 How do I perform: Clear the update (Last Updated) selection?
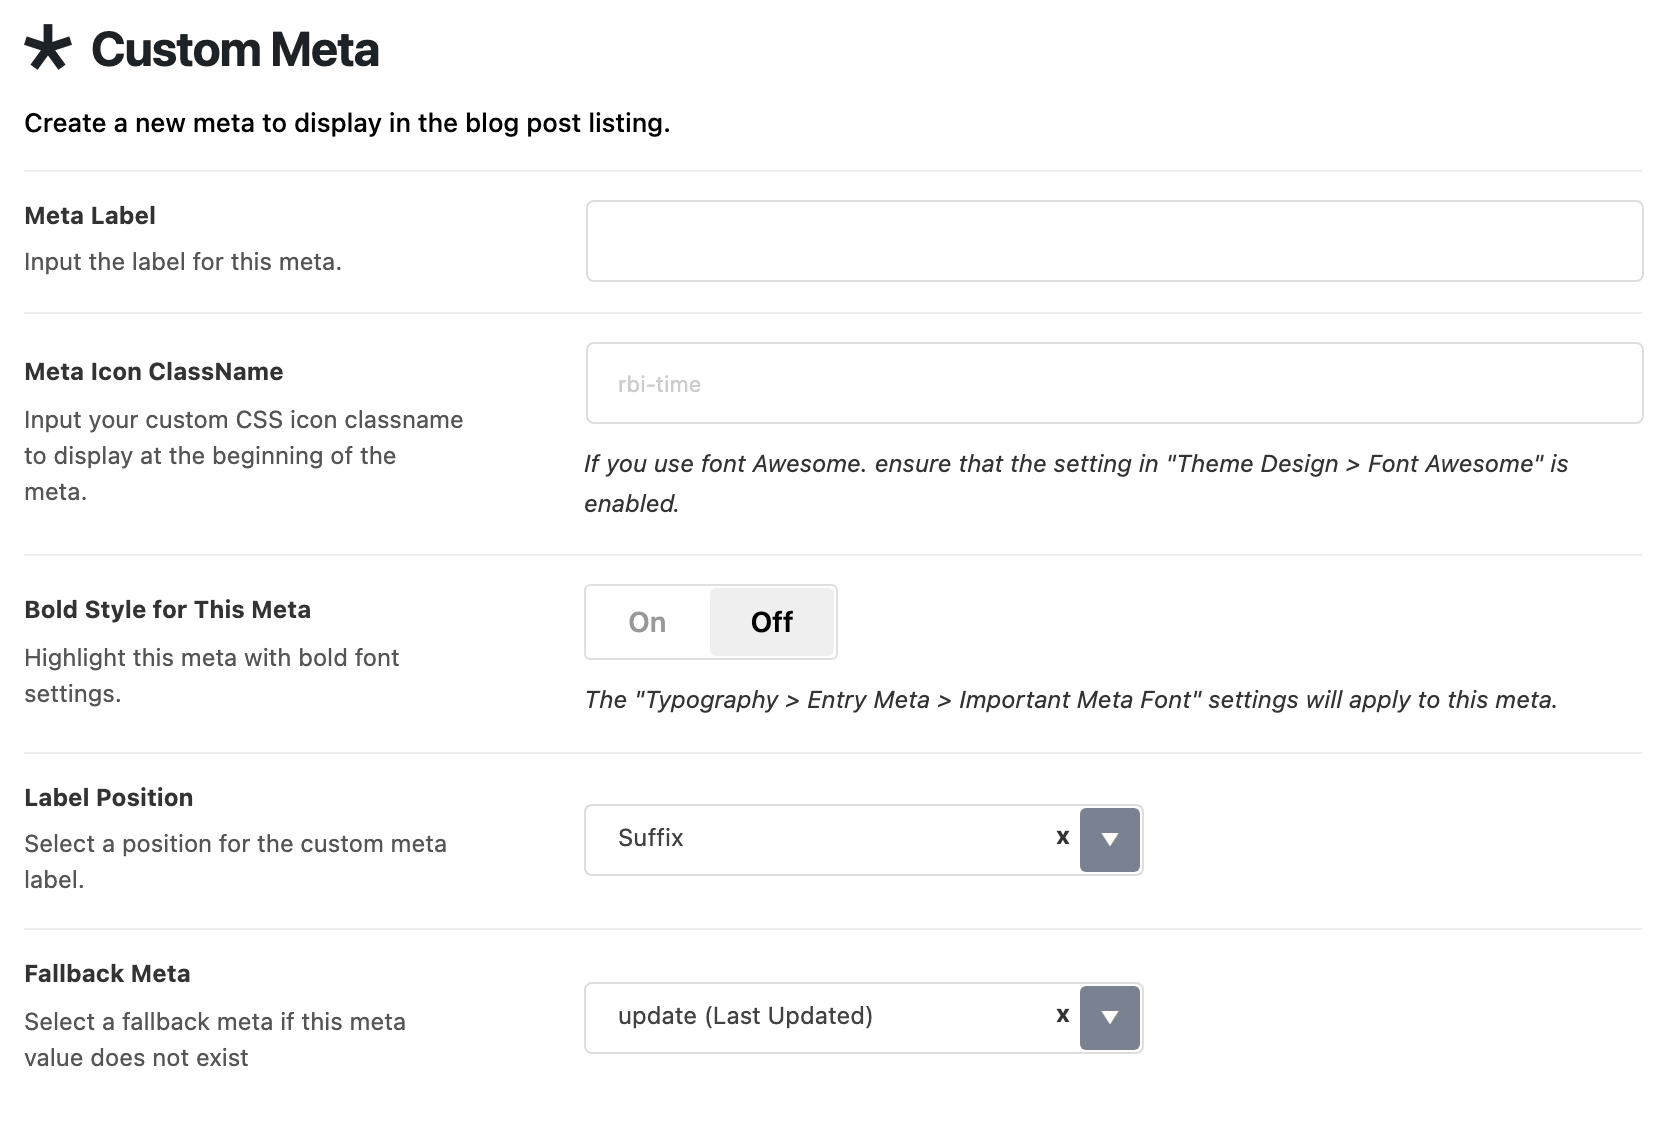pyautogui.click(x=1063, y=1015)
